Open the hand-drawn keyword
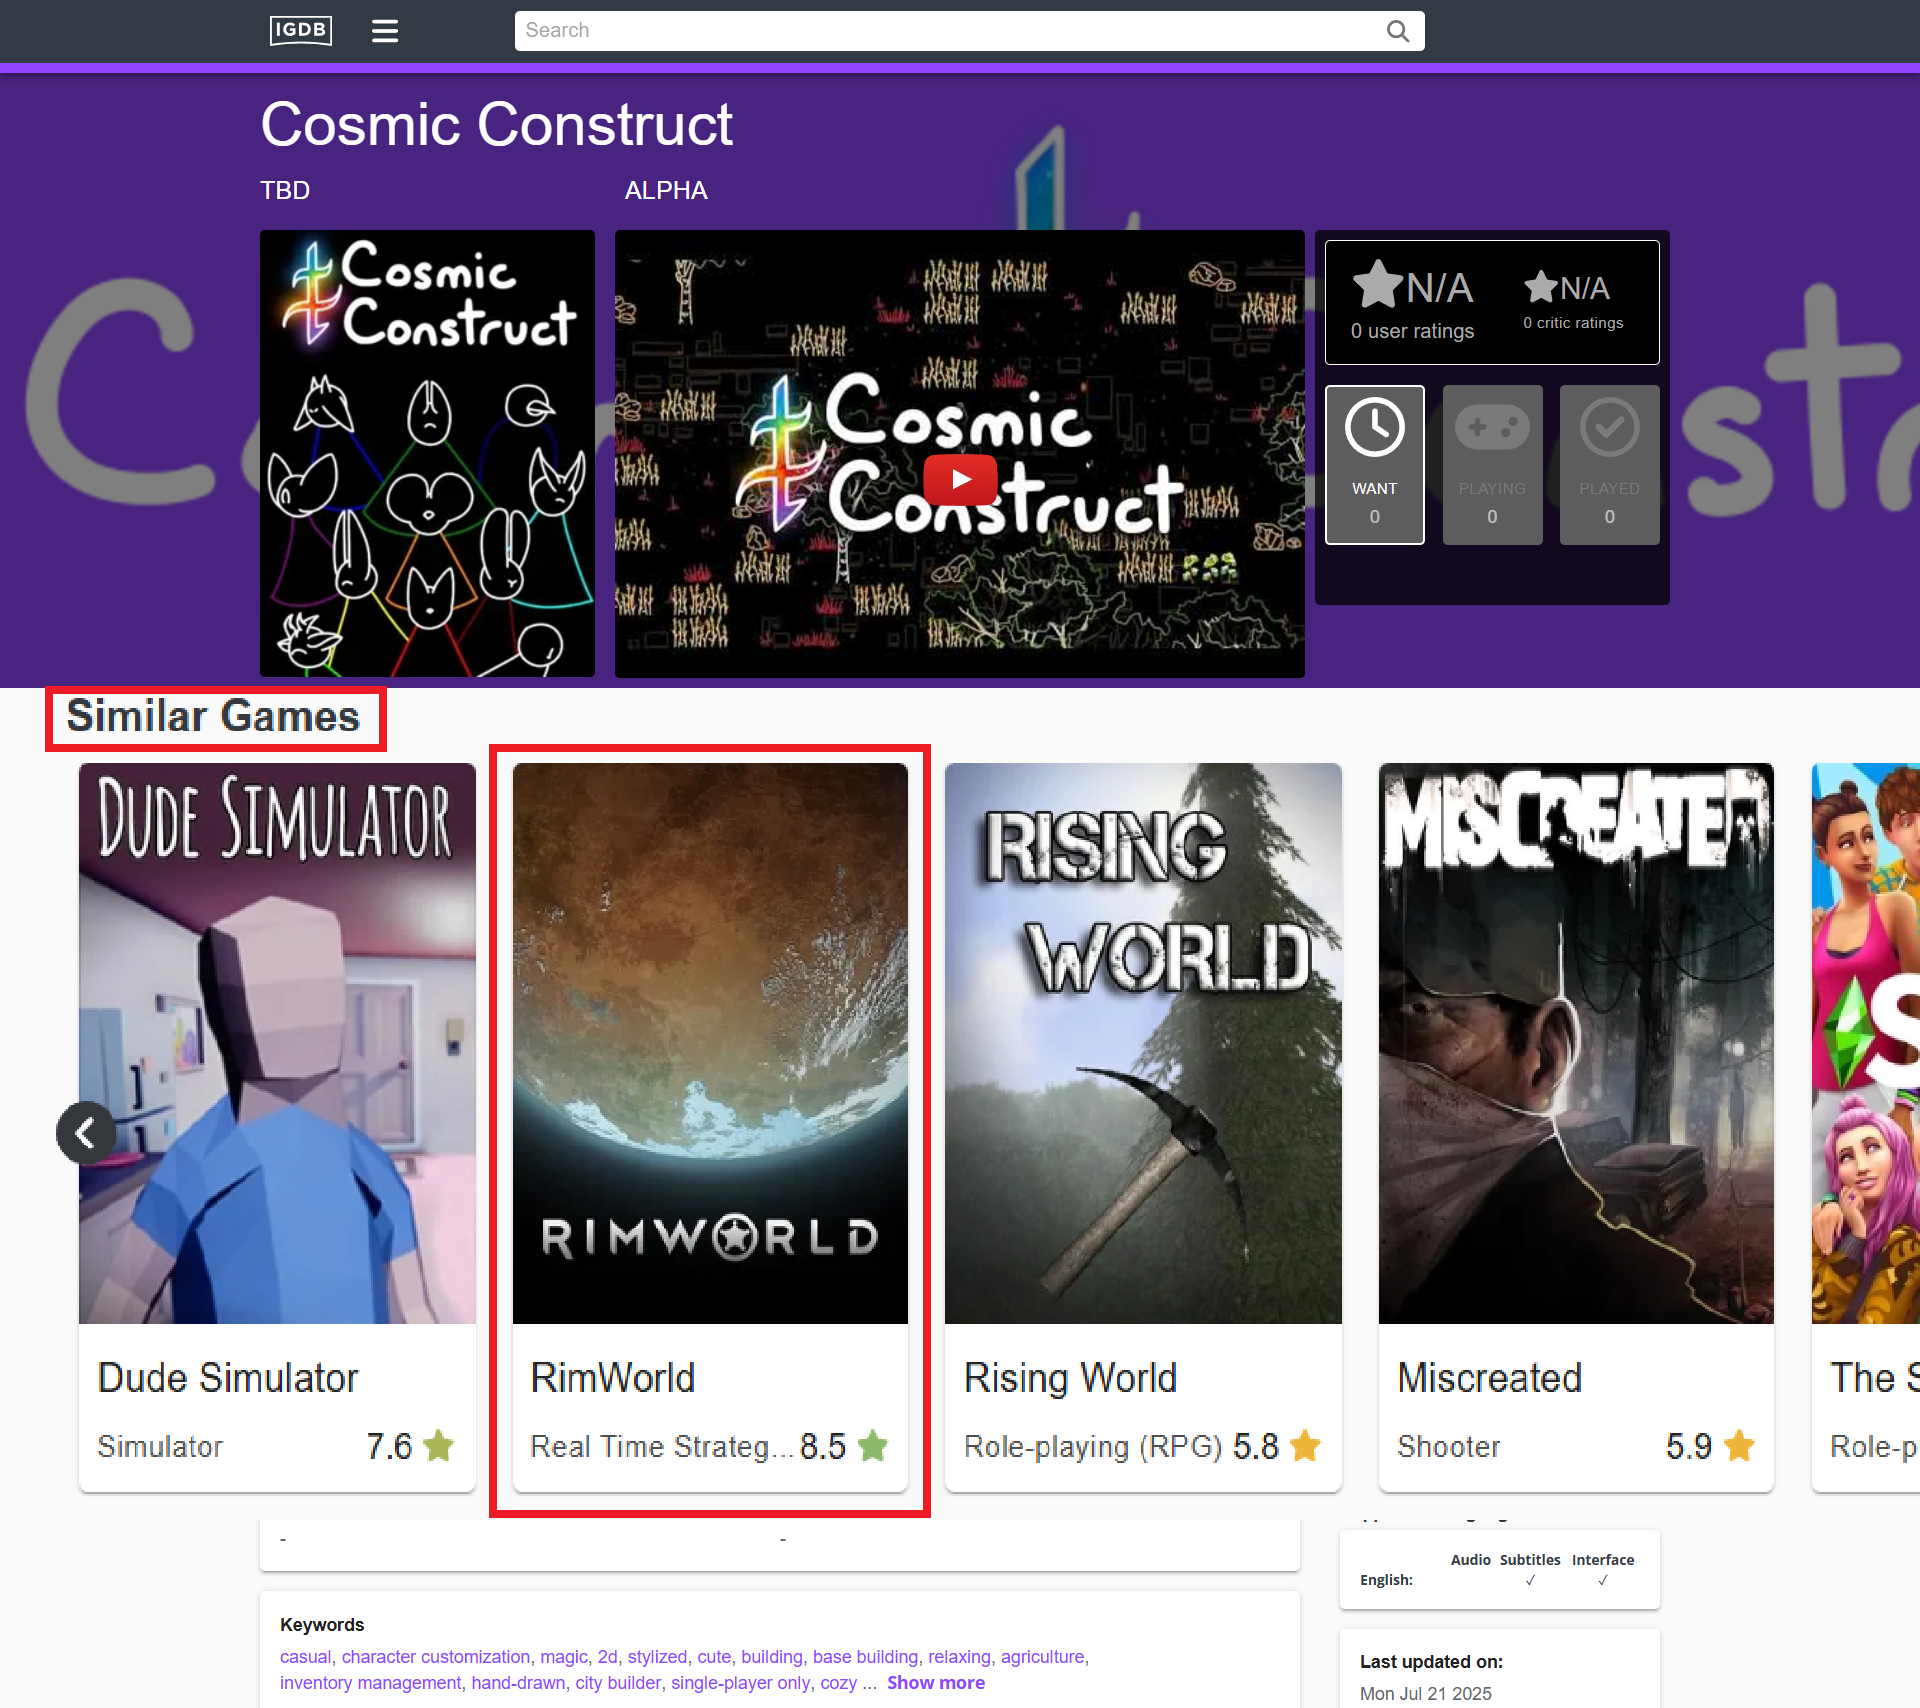Viewport: 1920px width, 1708px height. pos(518,1683)
